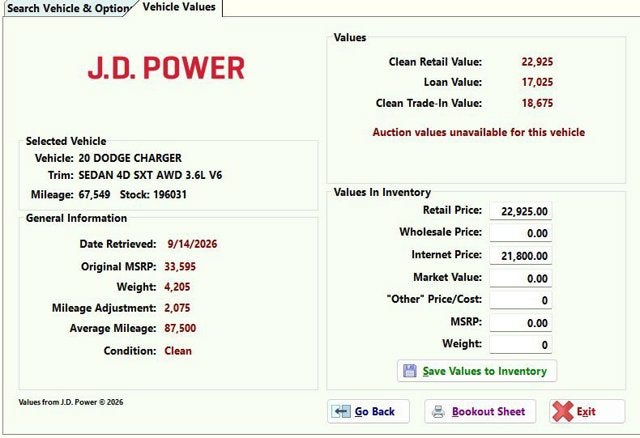Viewport: 640px width, 438px height.
Task: Click the J.D. POWER logo
Action: coord(166,68)
